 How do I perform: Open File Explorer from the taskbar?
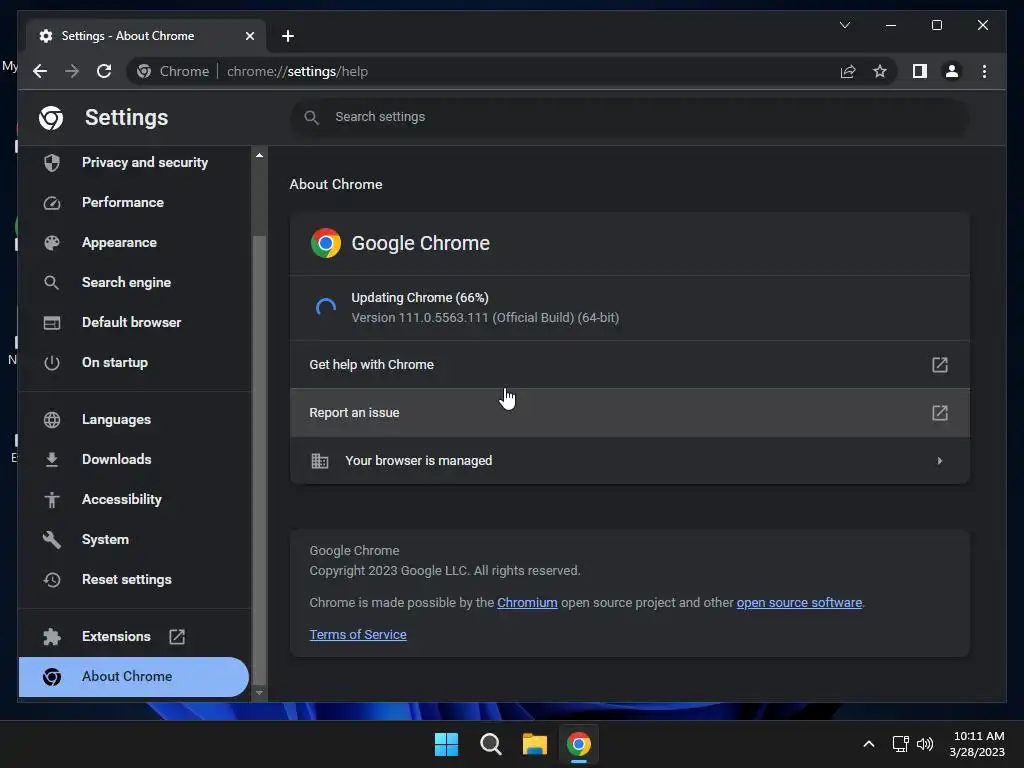tap(534, 744)
